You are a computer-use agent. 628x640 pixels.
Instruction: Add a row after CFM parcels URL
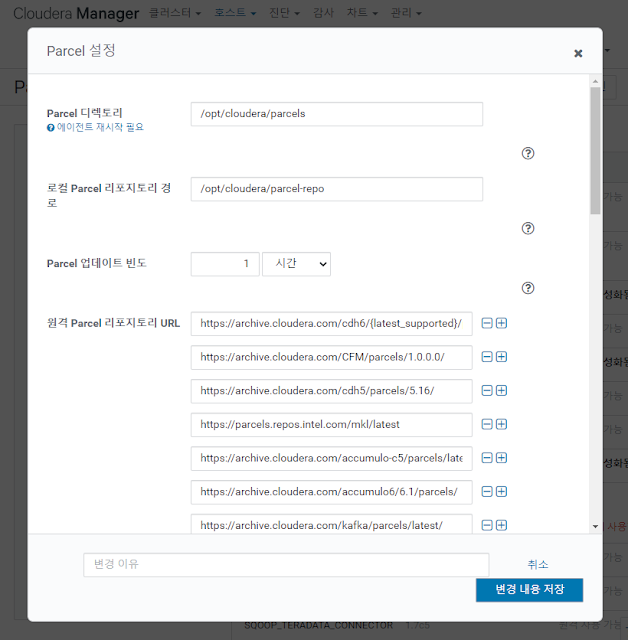point(502,357)
